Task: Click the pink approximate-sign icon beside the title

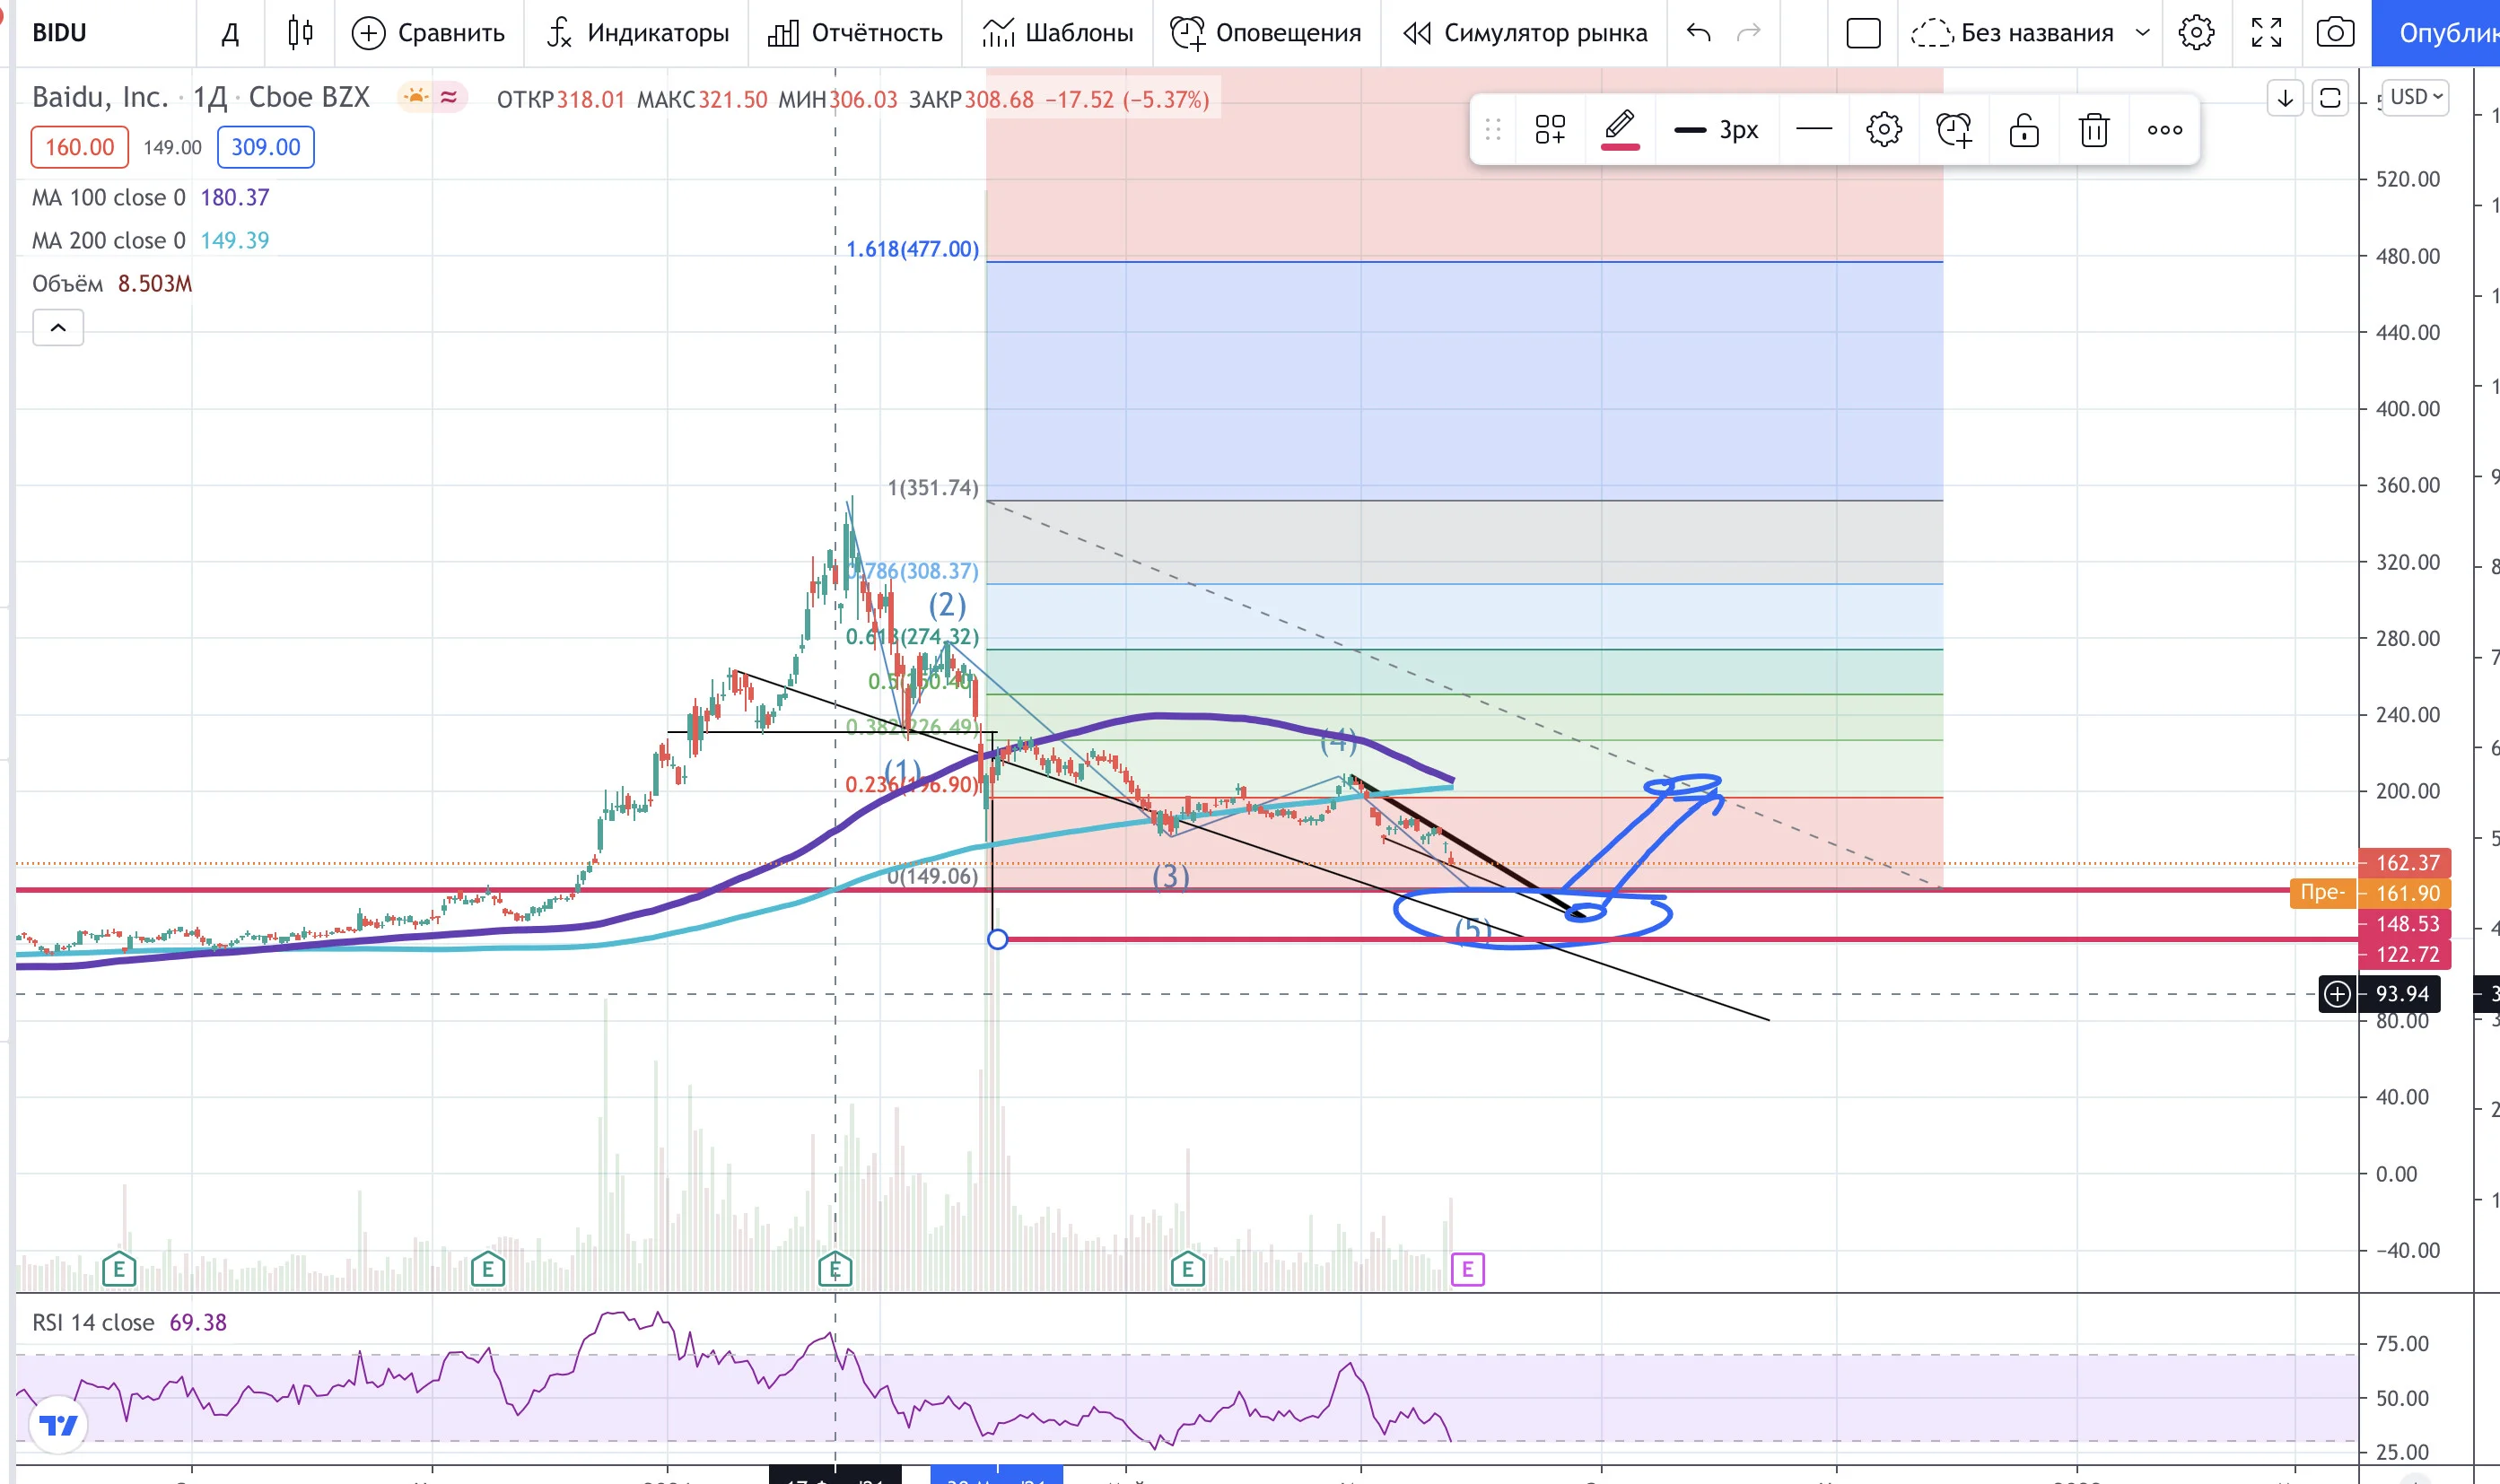Action: [x=449, y=97]
